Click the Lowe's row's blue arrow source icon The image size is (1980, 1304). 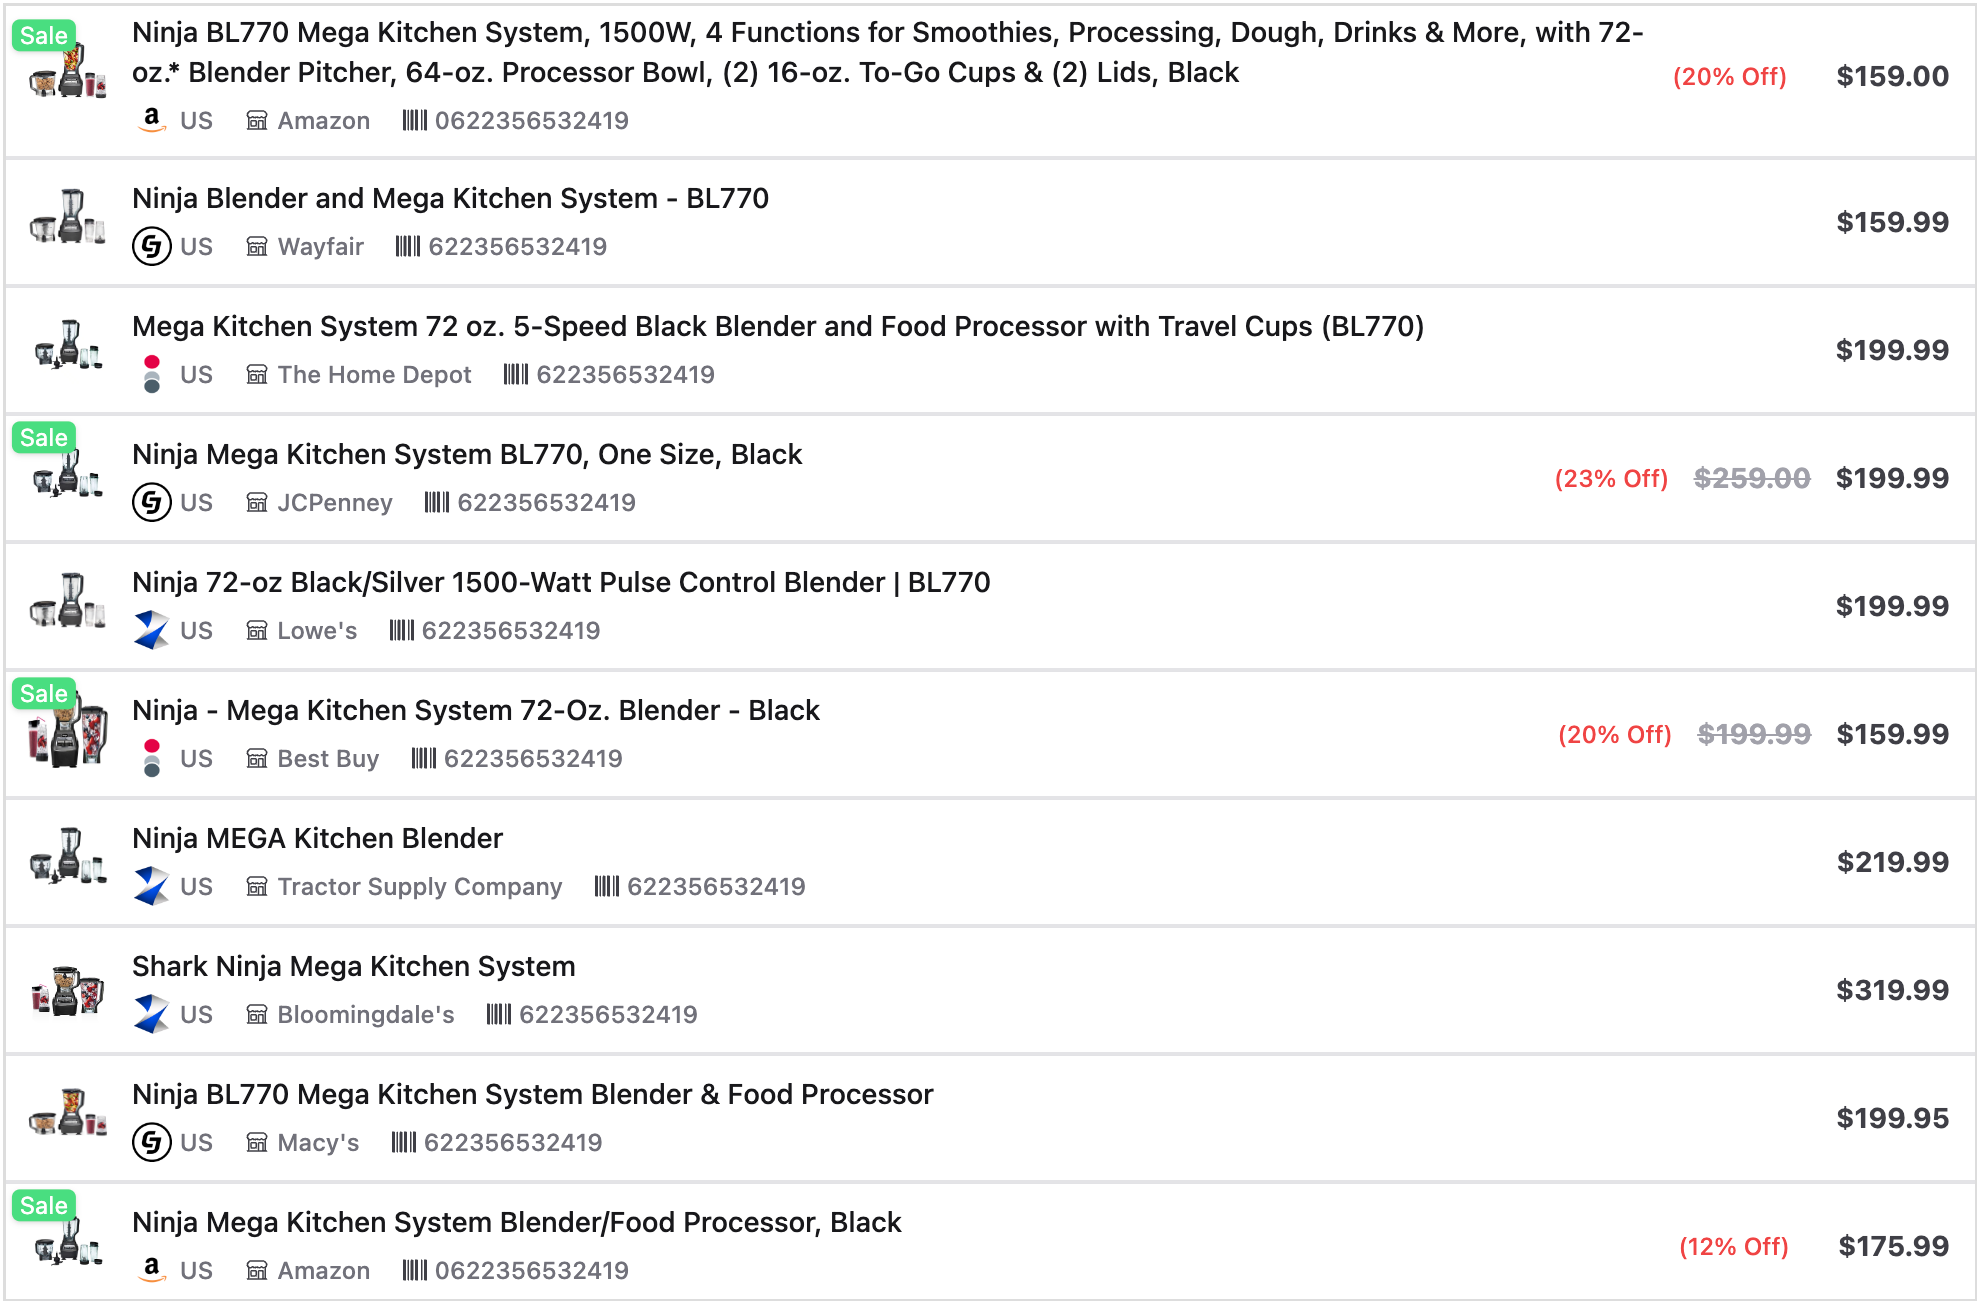(151, 630)
